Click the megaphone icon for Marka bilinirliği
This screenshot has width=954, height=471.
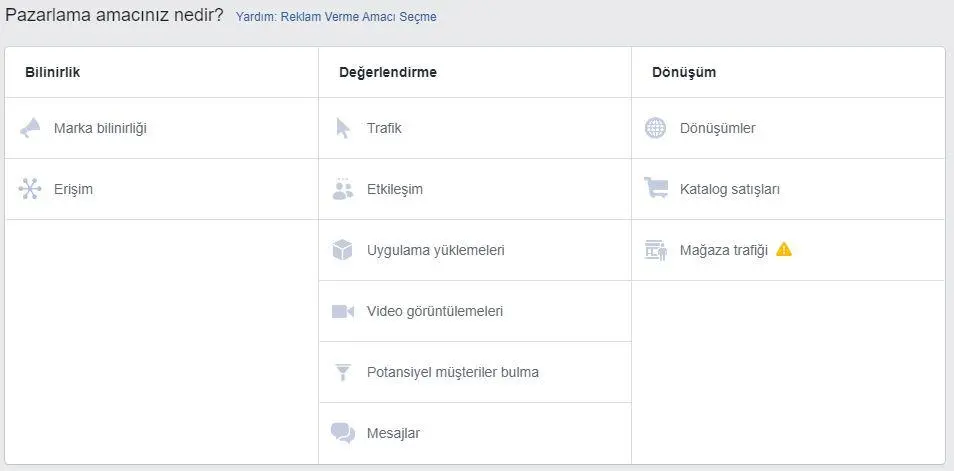click(x=30, y=128)
